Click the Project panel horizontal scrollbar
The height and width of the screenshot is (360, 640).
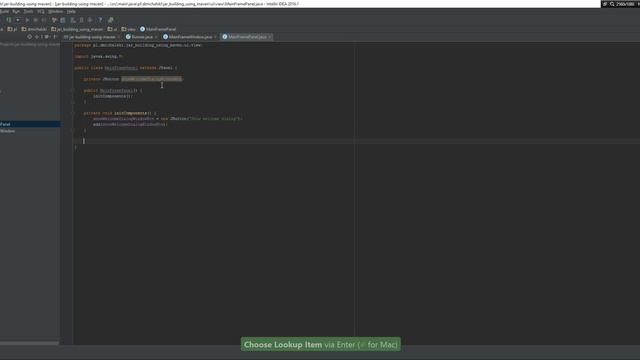pos(29,343)
